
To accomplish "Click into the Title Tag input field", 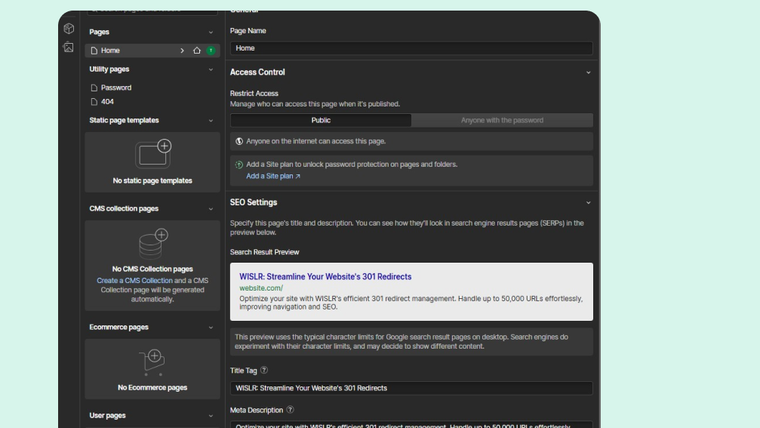I will [x=411, y=388].
